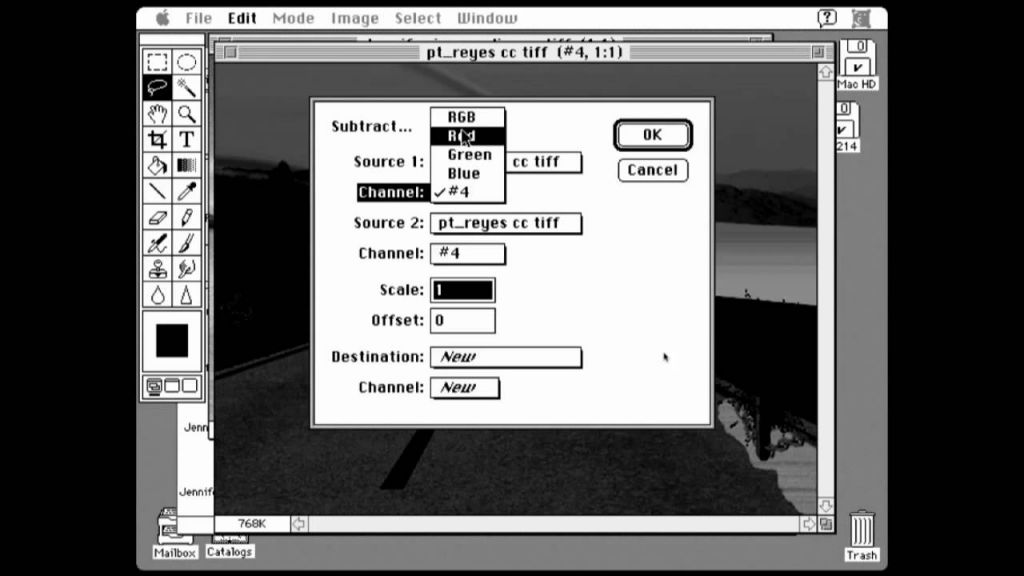
Task: Choose the Crop tool
Action: [x=157, y=139]
